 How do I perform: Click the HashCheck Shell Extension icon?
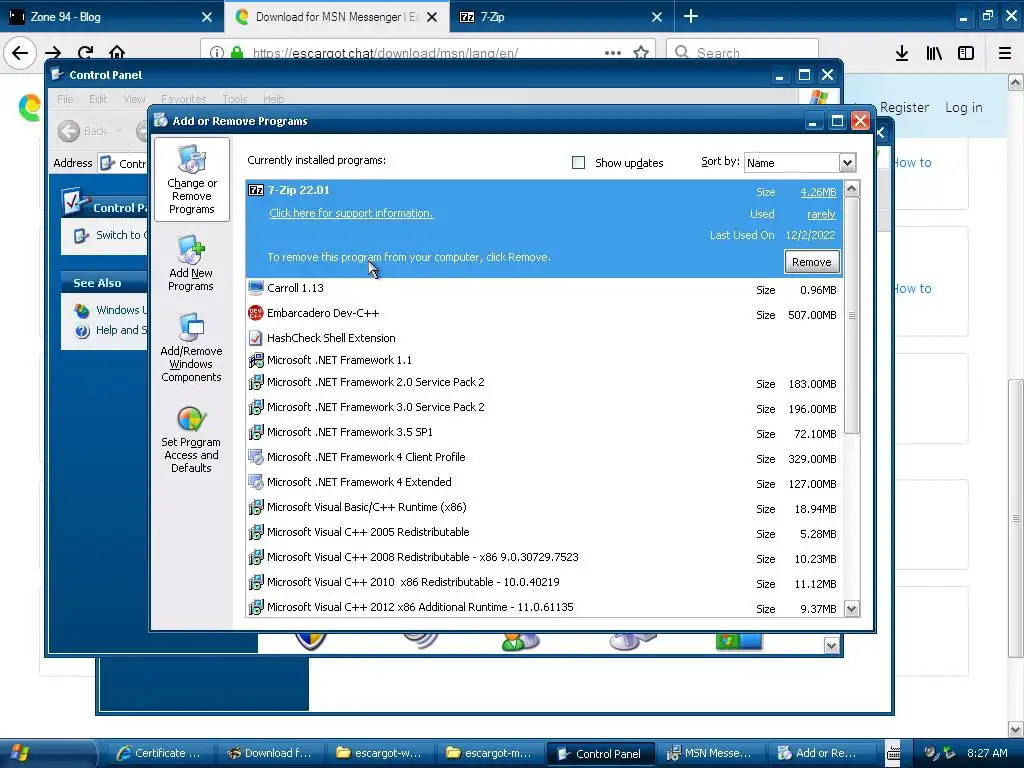click(256, 338)
